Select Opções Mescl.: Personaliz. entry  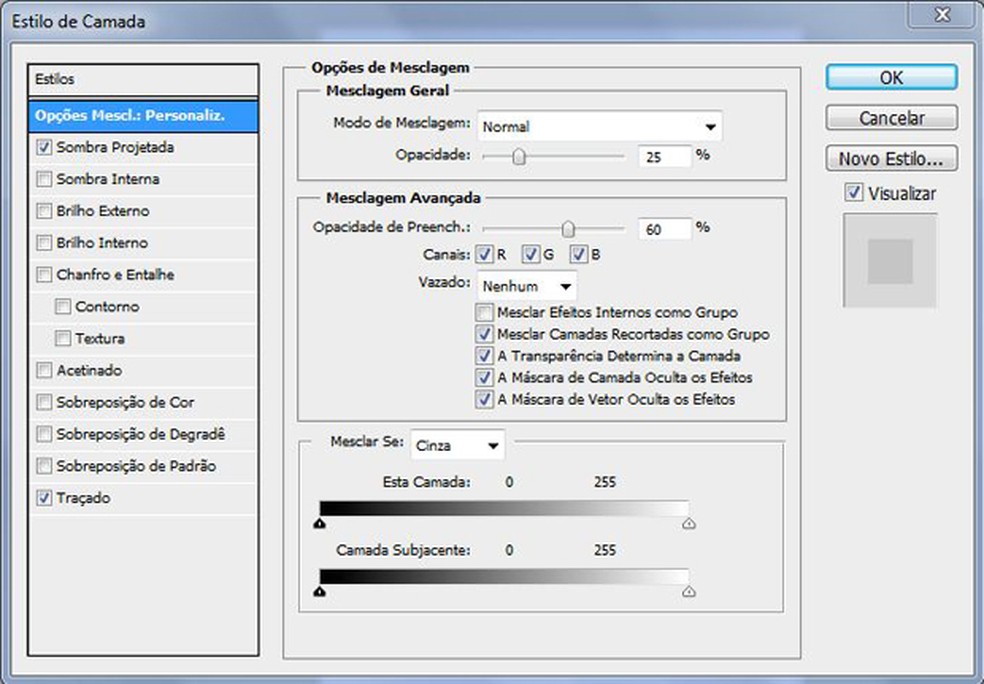pyautogui.click(x=143, y=116)
